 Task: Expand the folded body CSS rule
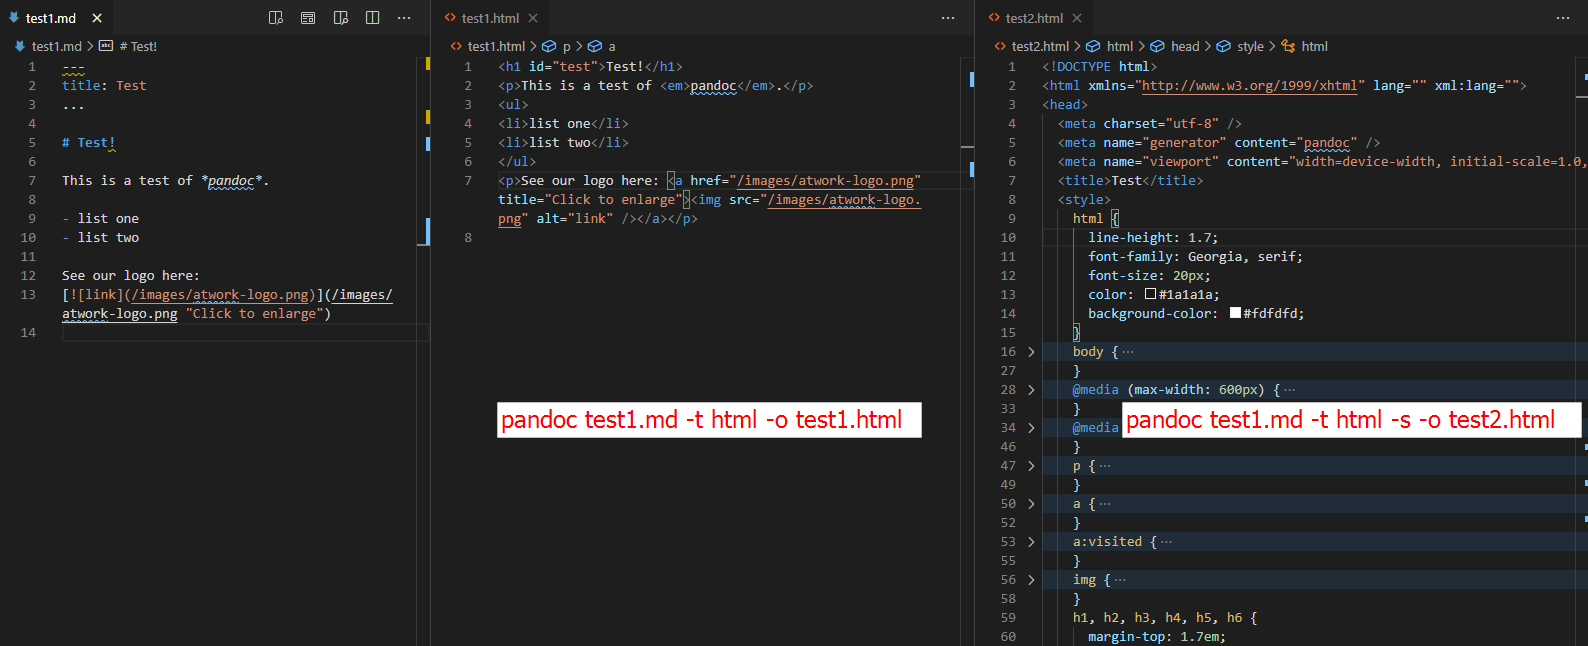[1031, 352]
